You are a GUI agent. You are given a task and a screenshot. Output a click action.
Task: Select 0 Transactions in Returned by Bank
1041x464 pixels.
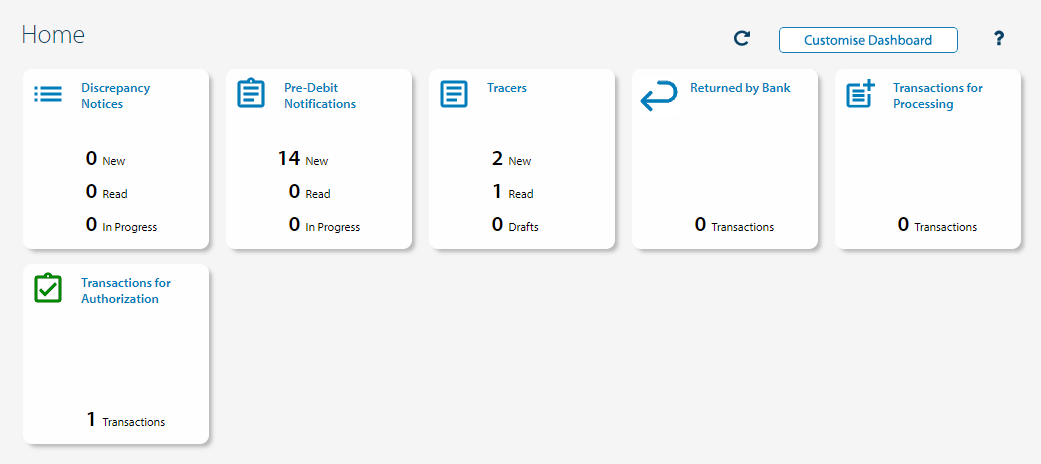(x=734, y=225)
